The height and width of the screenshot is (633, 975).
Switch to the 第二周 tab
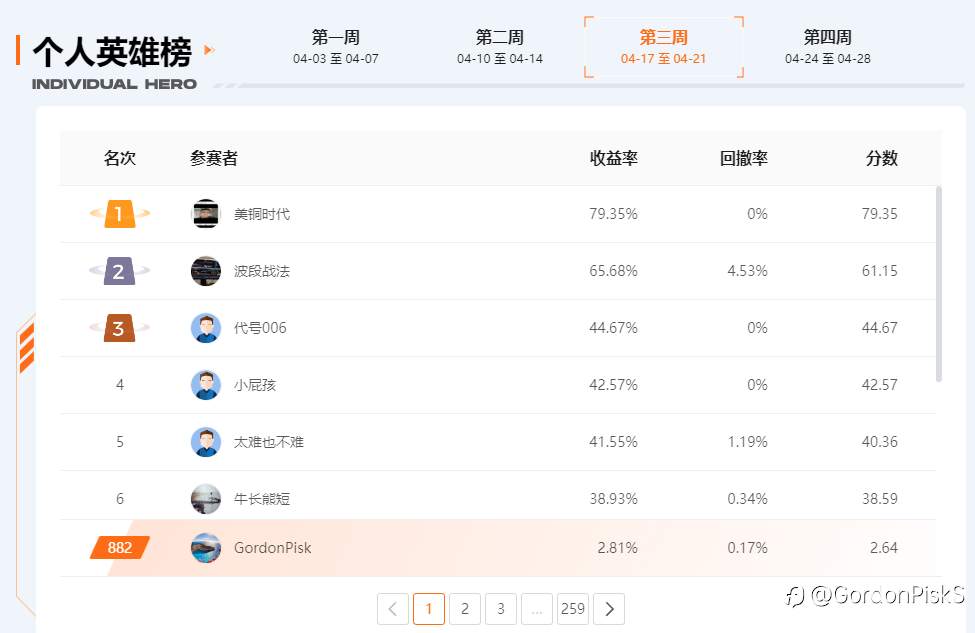coord(499,47)
